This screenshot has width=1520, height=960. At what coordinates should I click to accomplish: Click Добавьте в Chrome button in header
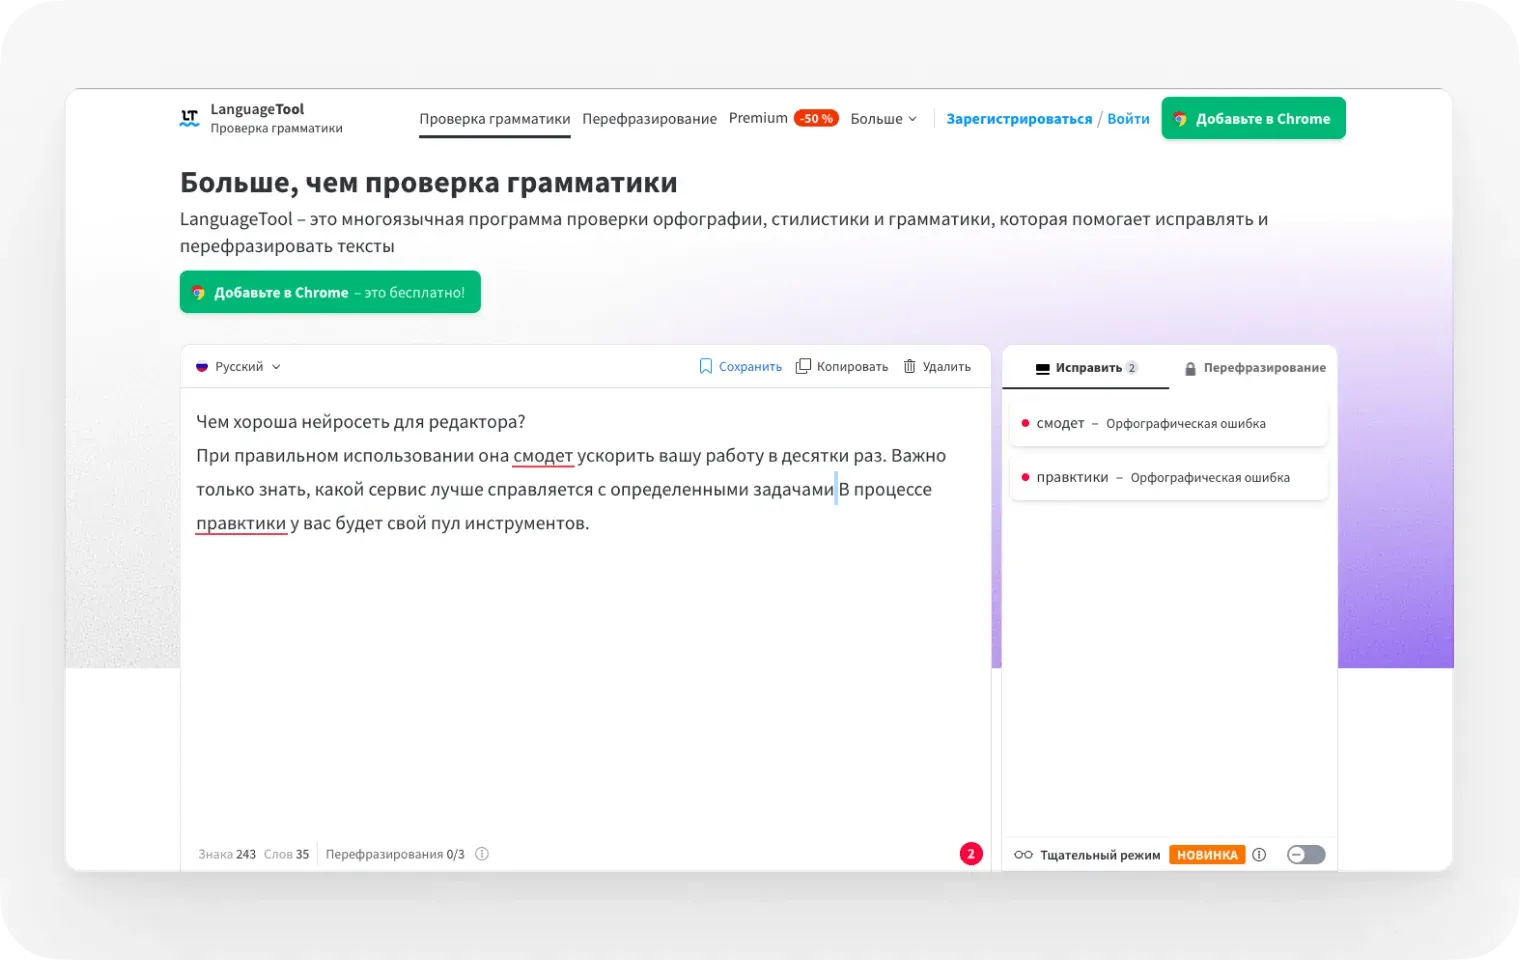[x=1253, y=118]
